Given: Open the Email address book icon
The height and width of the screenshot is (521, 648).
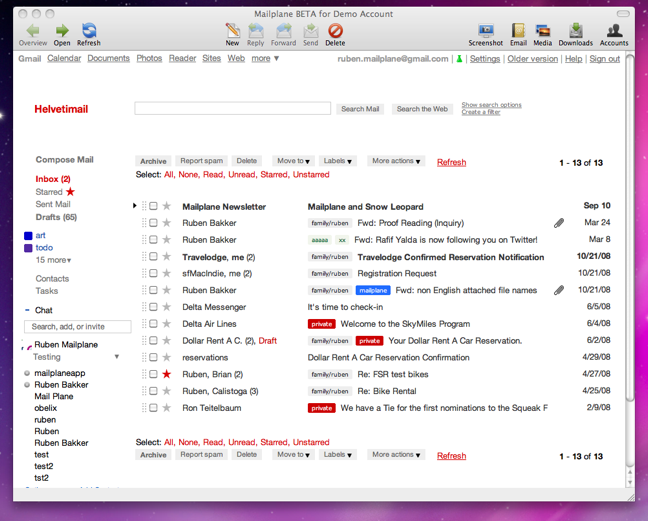Looking at the screenshot, I should (x=518, y=31).
